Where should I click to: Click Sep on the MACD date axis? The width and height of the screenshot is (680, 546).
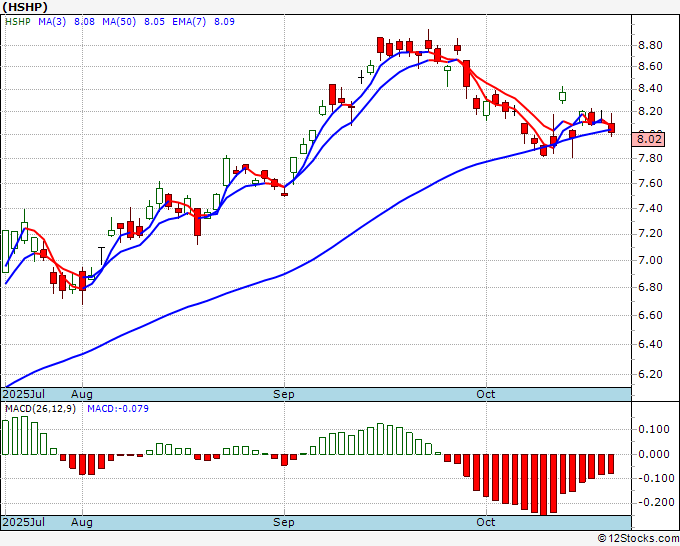point(284,522)
